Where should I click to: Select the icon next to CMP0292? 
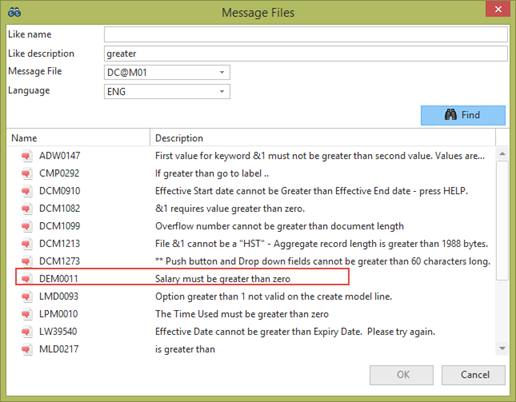[27, 173]
